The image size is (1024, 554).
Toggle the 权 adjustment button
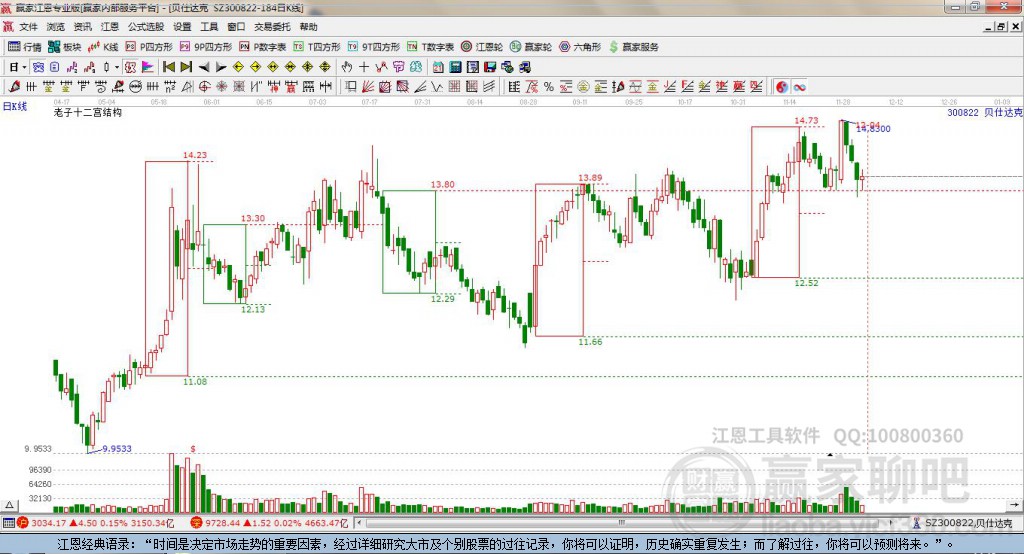[x=130, y=67]
